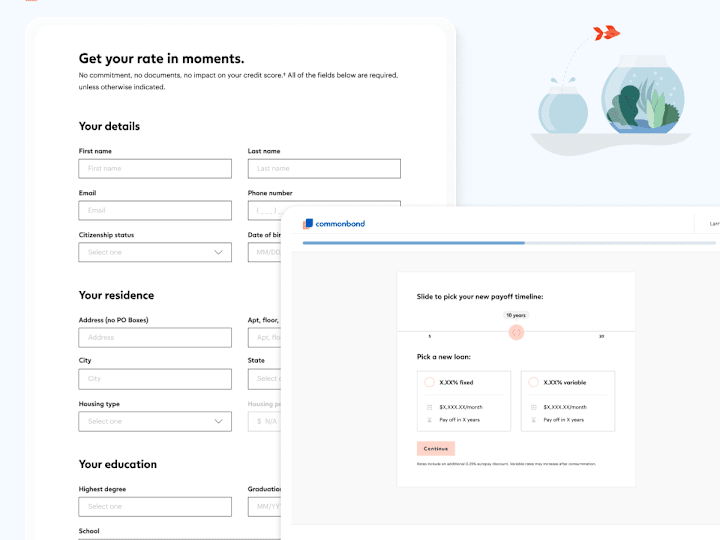Image resolution: width=720 pixels, height=540 pixels.
Task: Expand the Citizenship status dropdown
Action: 155,252
